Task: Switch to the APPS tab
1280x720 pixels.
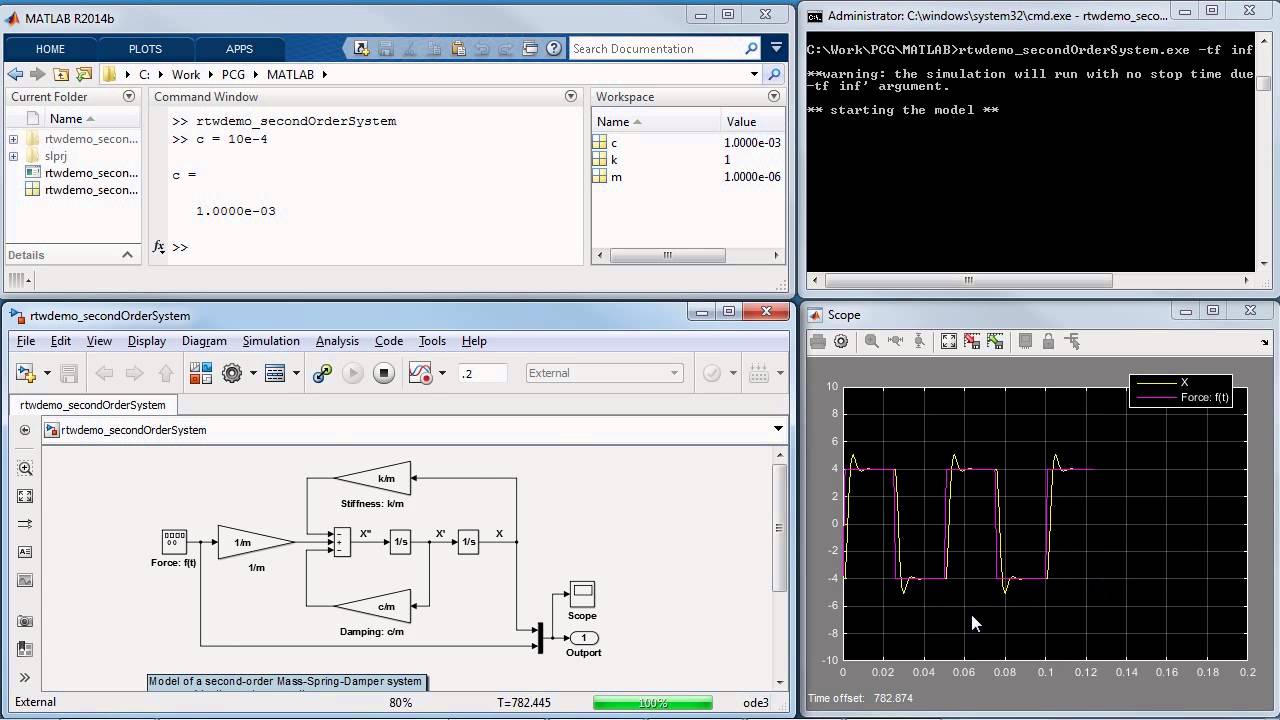Action: tap(239, 49)
